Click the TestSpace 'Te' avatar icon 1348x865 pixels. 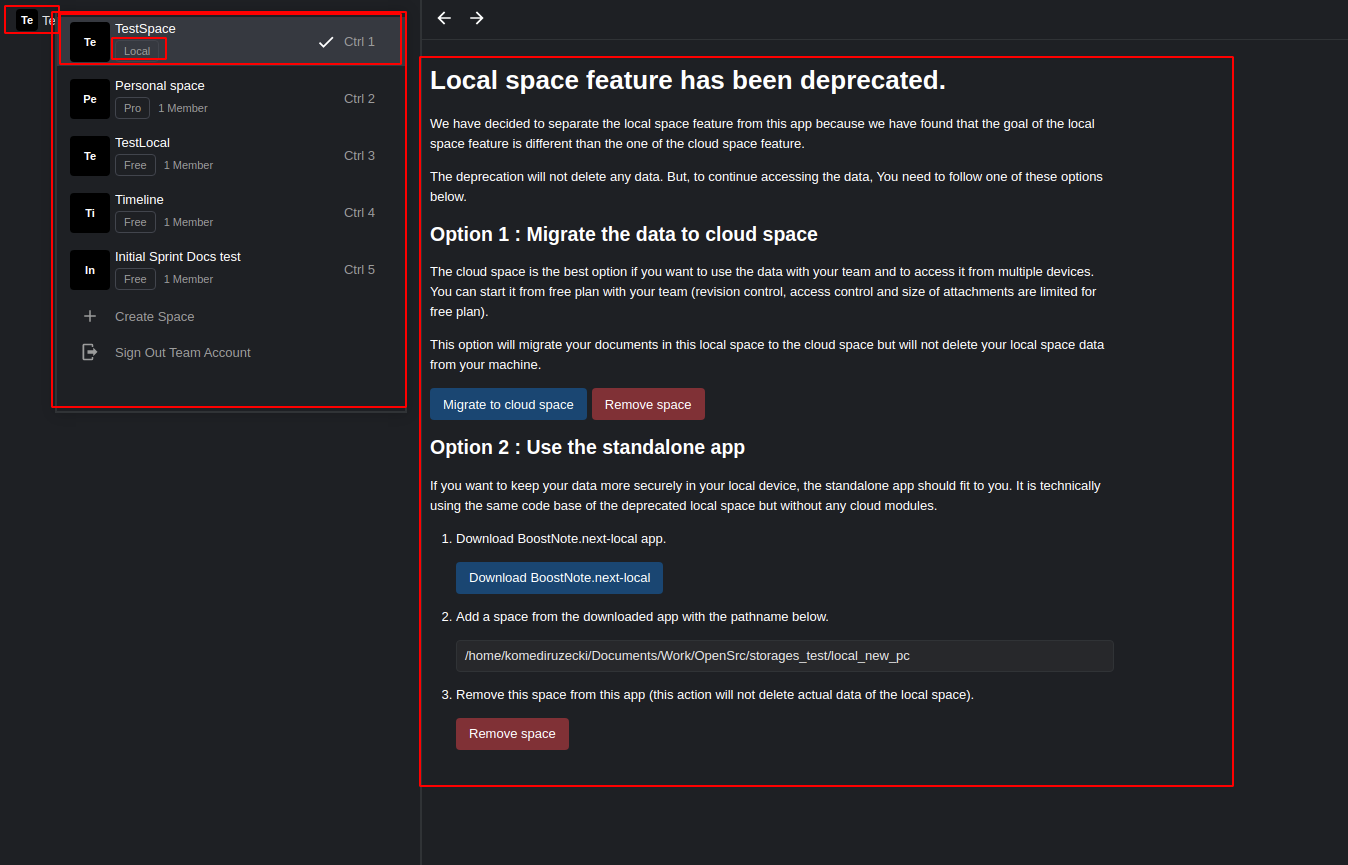[x=90, y=42]
